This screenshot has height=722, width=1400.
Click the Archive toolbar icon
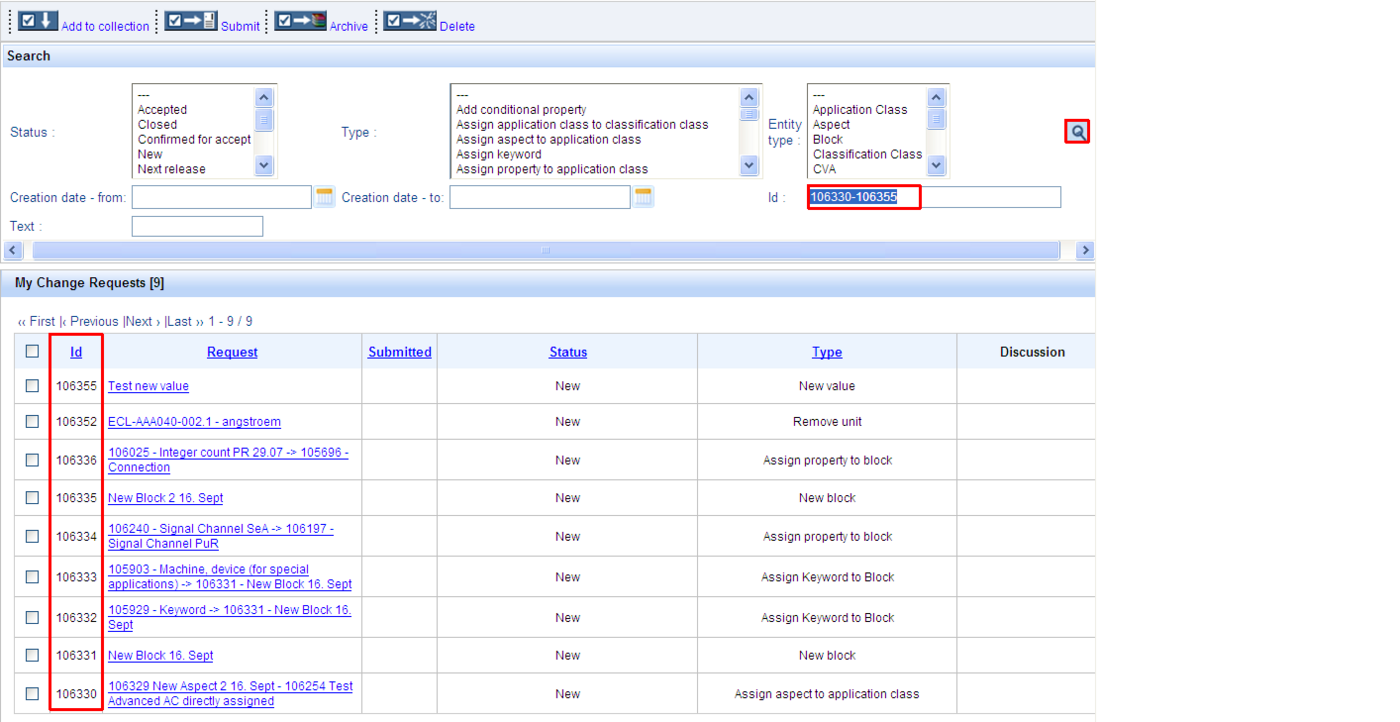(300, 21)
